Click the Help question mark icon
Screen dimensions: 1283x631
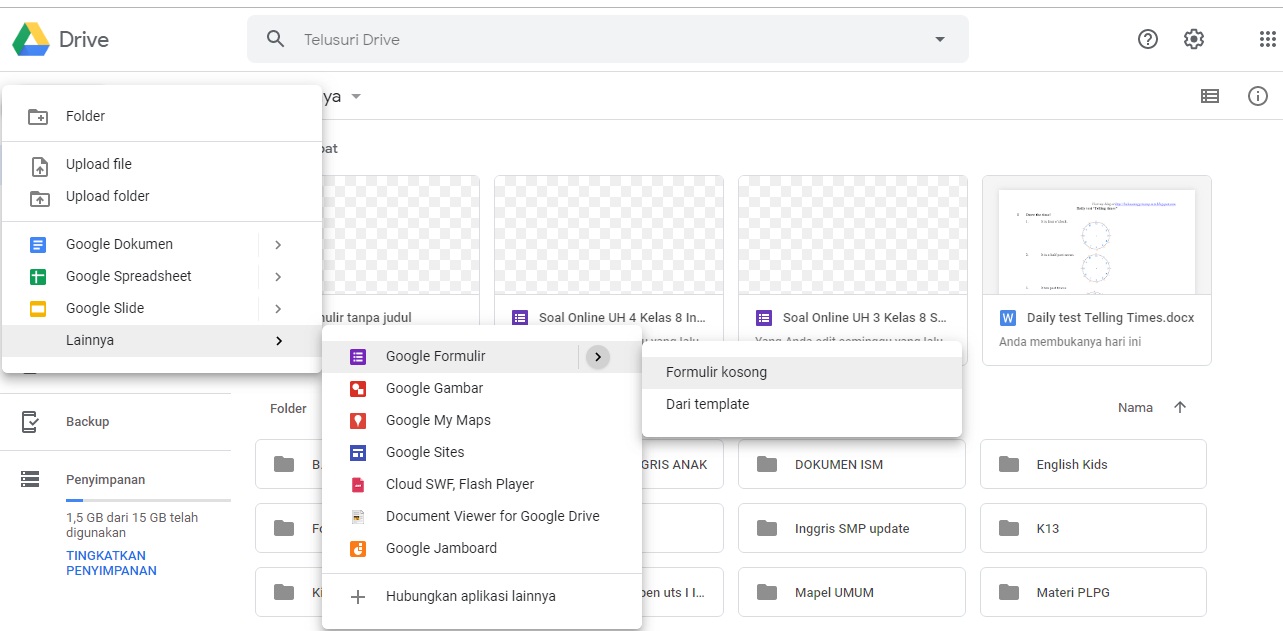coord(1148,39)
